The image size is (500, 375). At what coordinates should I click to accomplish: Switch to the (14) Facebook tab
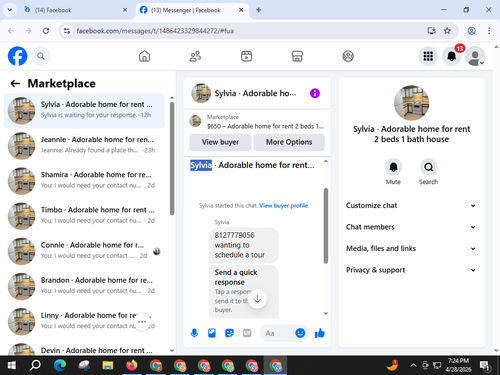click(75, 10)
